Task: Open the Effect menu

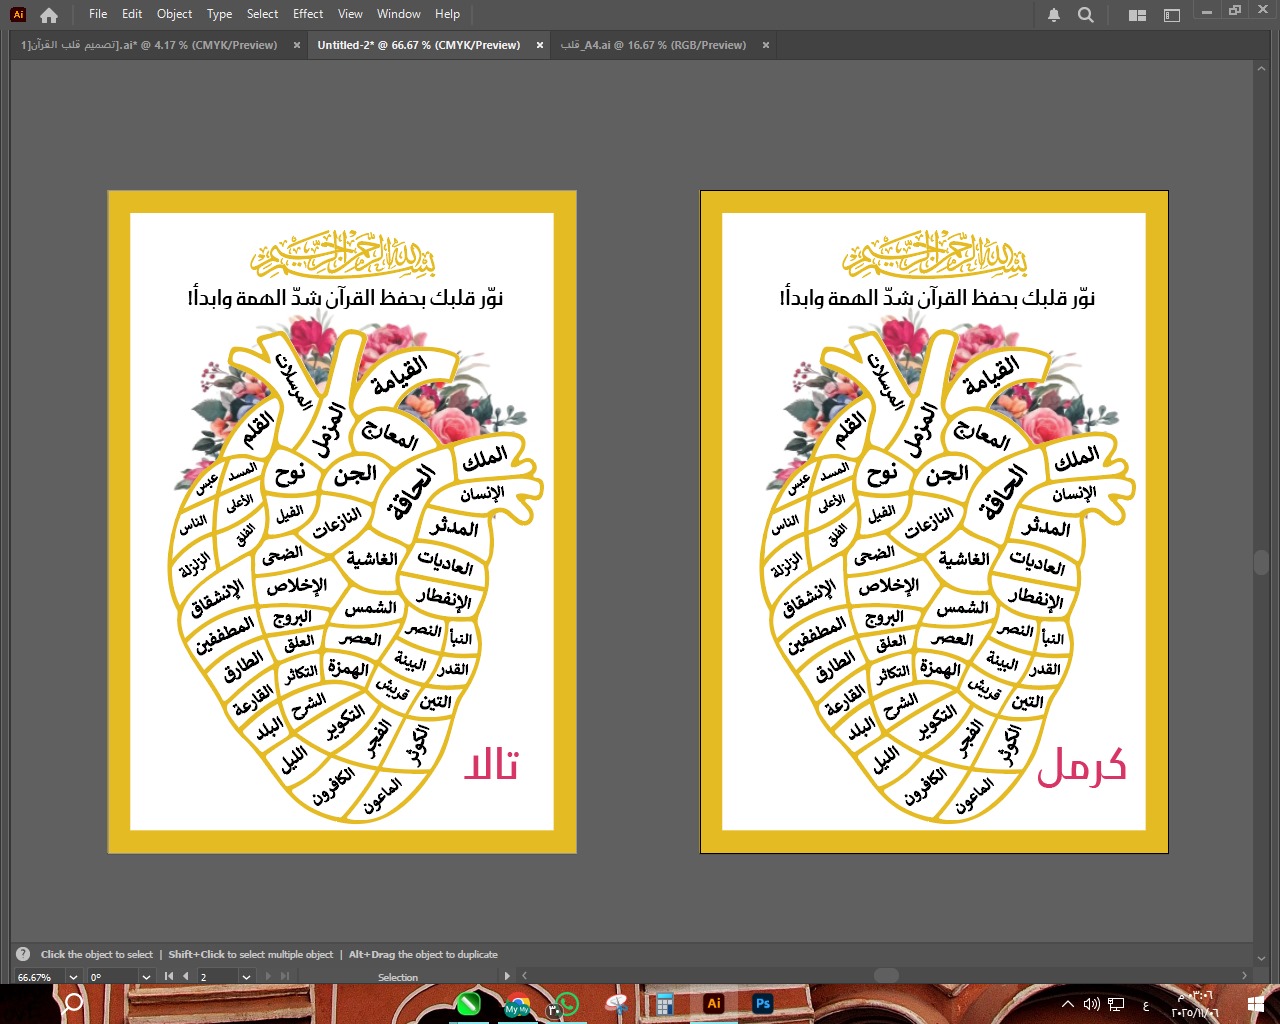Action: point(308,14)
